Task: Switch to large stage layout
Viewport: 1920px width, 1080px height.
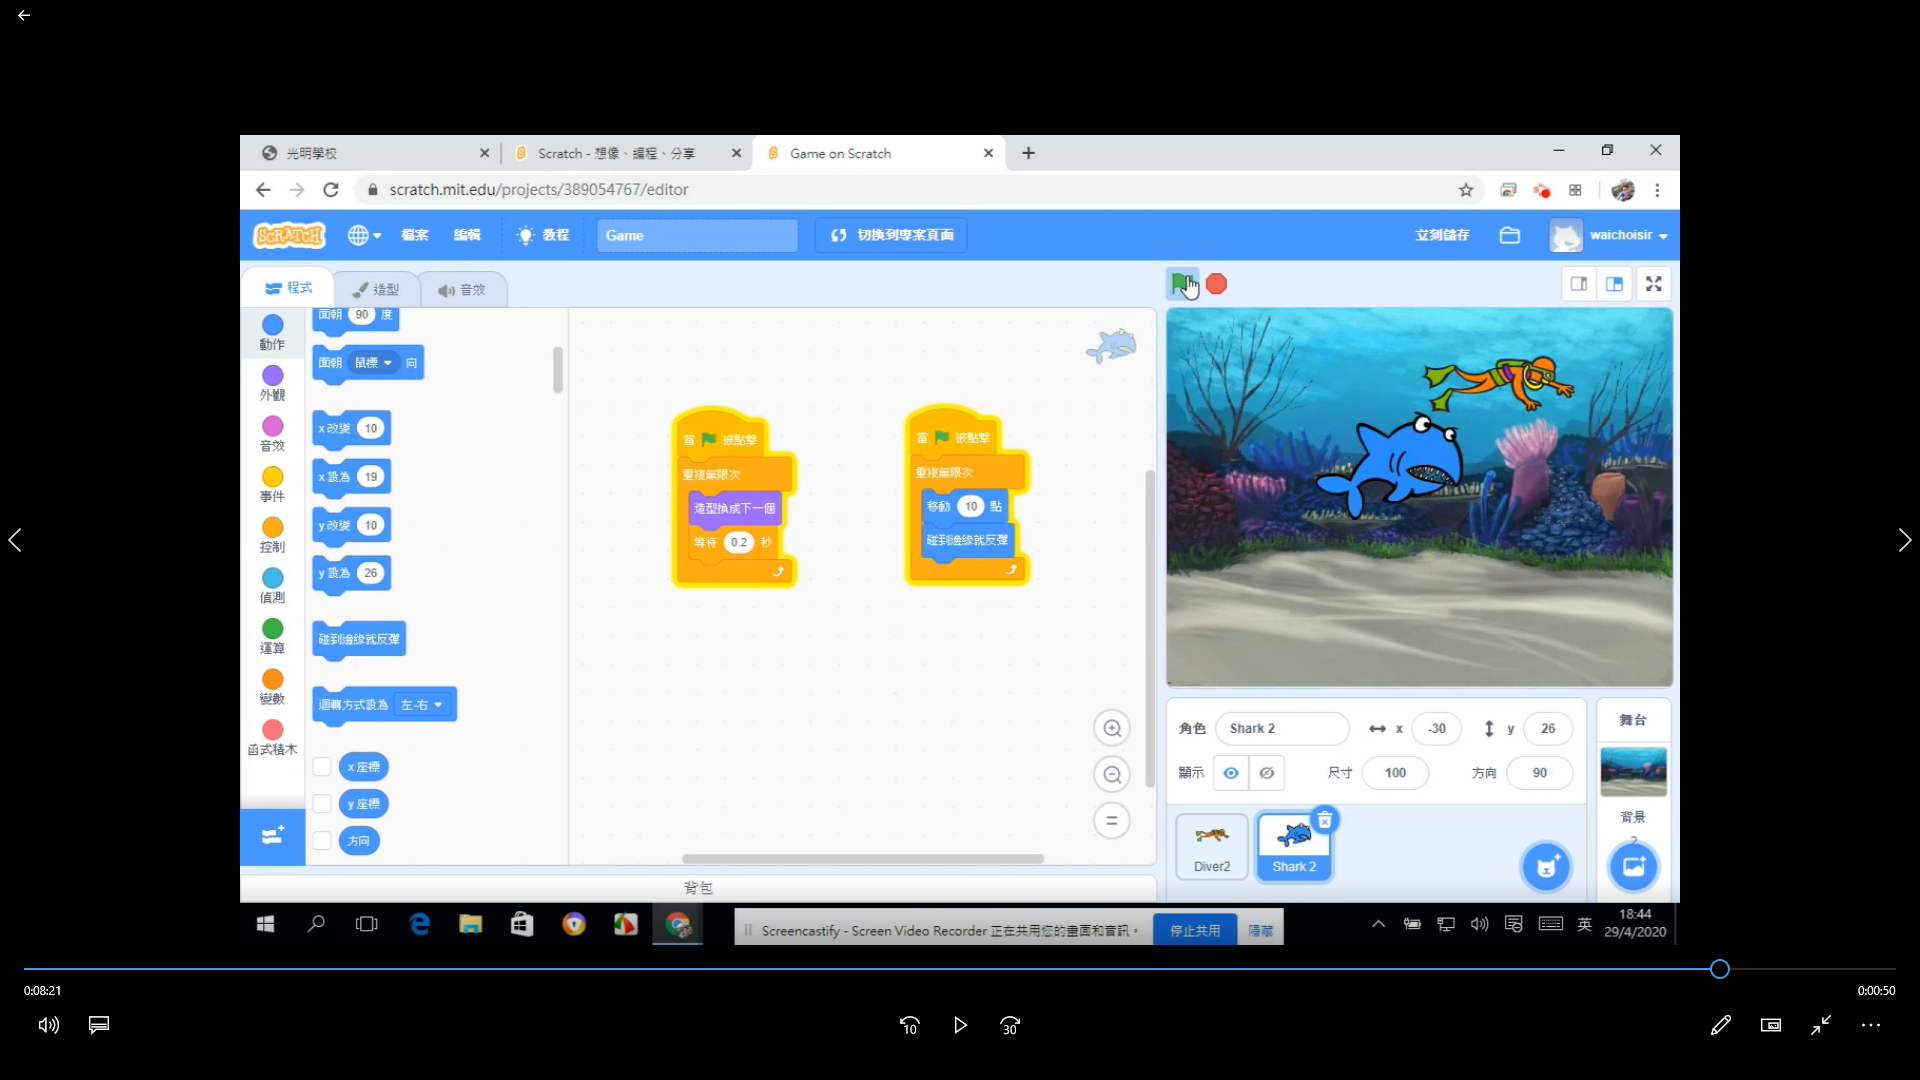Action: tap(1614, 284)
